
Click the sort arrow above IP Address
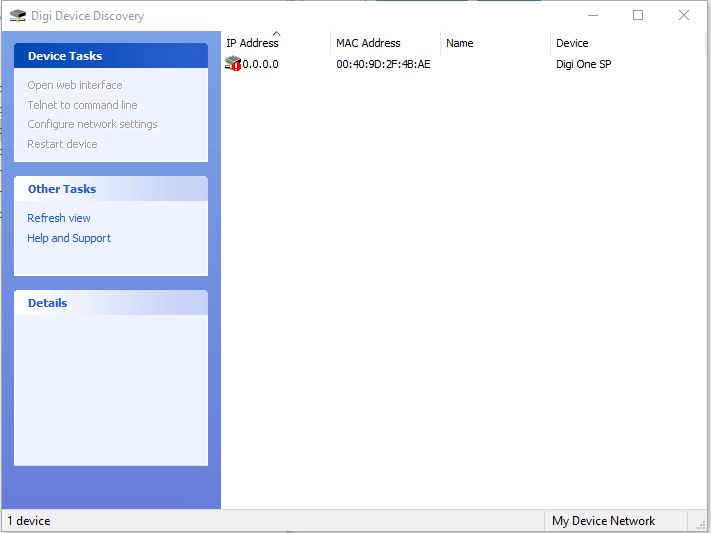click(276, 34)
